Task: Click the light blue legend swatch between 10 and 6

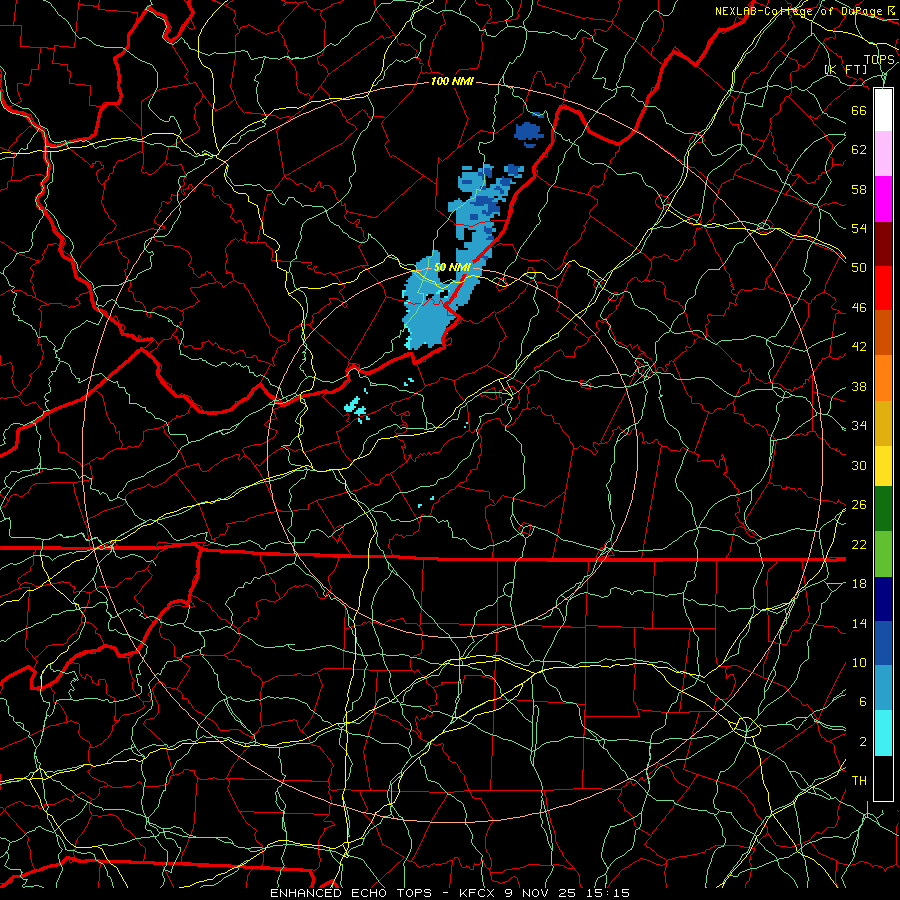Action: (x=883, y=688)
